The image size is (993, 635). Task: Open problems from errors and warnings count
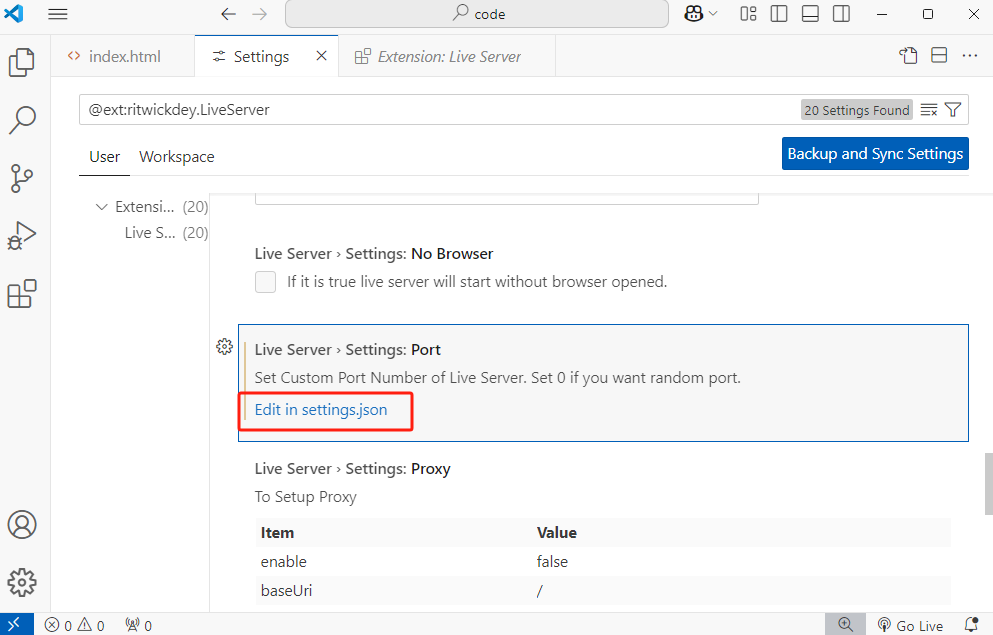[75, 626]
